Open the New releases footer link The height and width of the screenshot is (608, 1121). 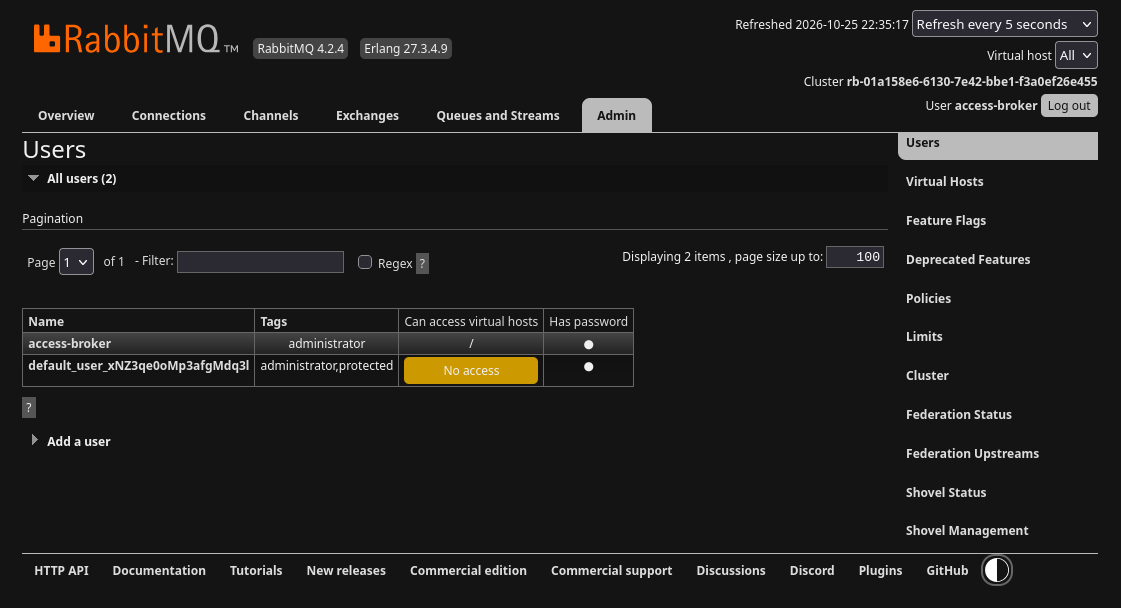pyautogui.click(x=346, y=570)
